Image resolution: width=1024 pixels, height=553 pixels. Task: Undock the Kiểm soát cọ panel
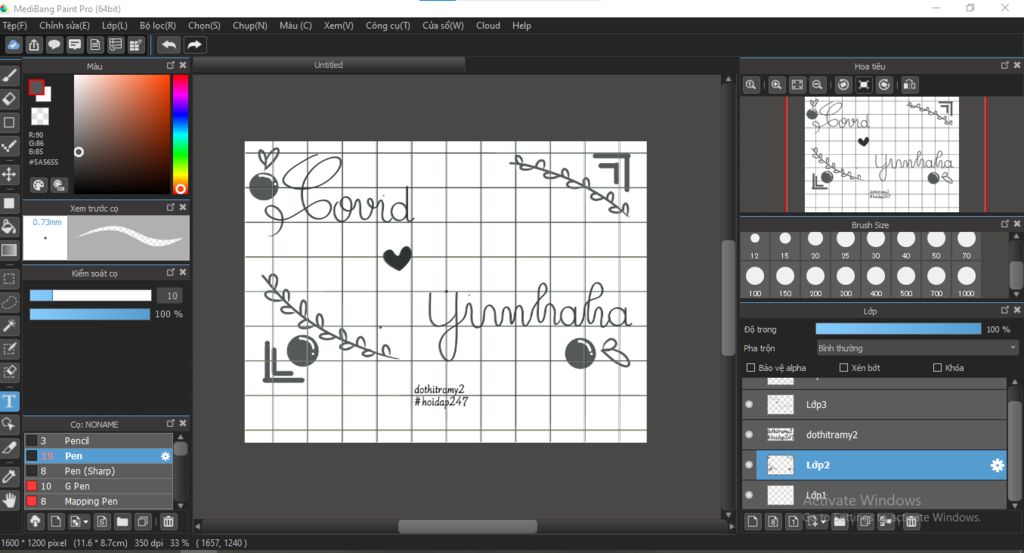(x=170, y=272)
